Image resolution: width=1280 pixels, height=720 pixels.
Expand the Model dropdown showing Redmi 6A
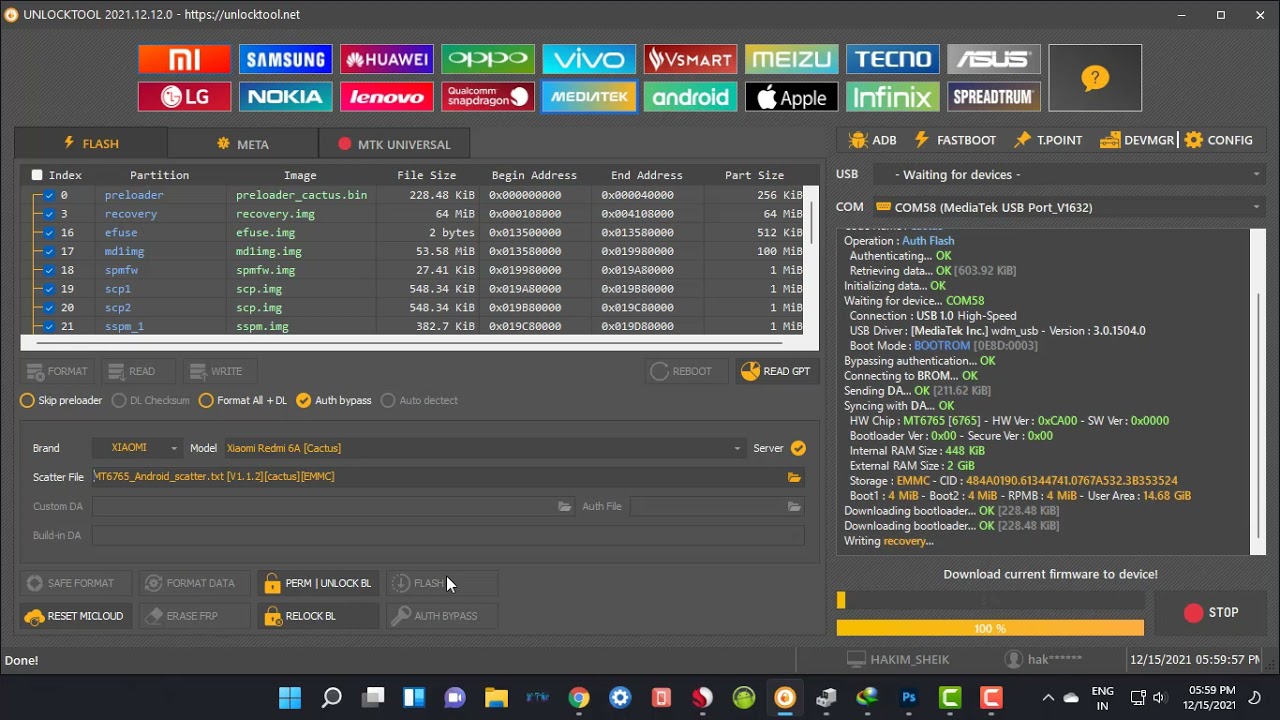[484, 448]
